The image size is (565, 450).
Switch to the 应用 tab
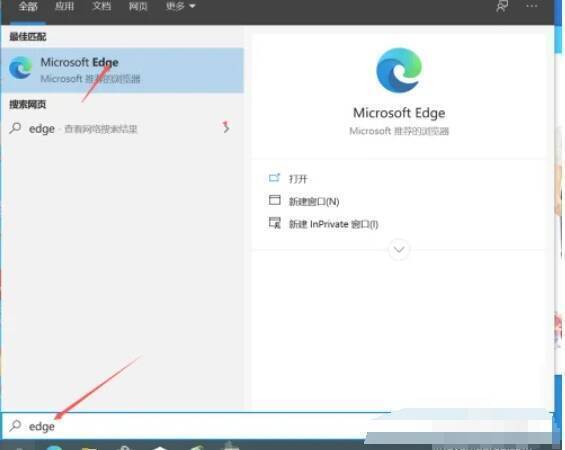tap(64, 6)
